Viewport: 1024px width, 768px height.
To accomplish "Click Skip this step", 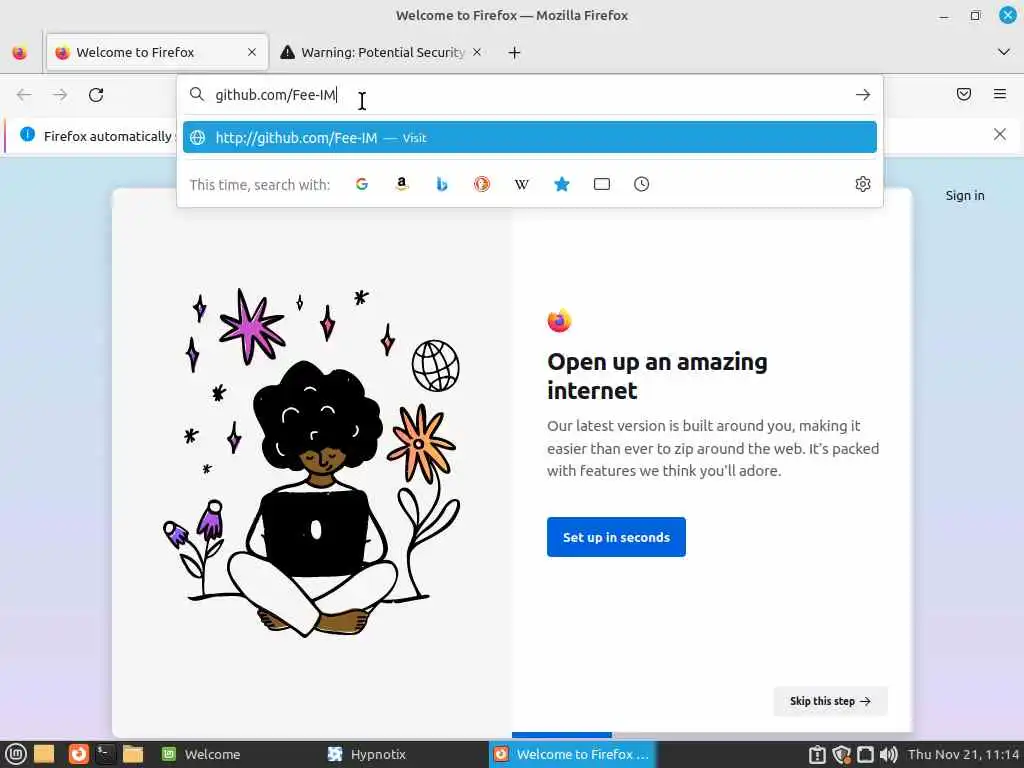I will click(x=830, y=701).
